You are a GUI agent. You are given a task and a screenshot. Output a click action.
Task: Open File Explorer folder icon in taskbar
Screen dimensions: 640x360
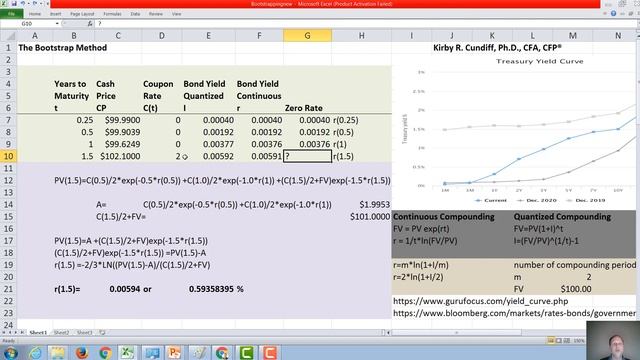[58, 353]
